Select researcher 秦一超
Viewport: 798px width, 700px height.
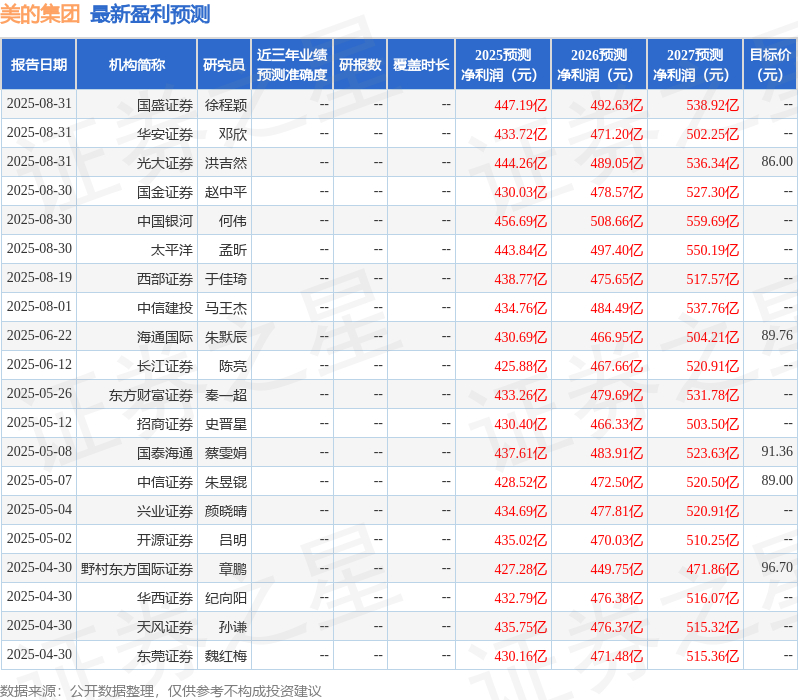click(225, 396)
